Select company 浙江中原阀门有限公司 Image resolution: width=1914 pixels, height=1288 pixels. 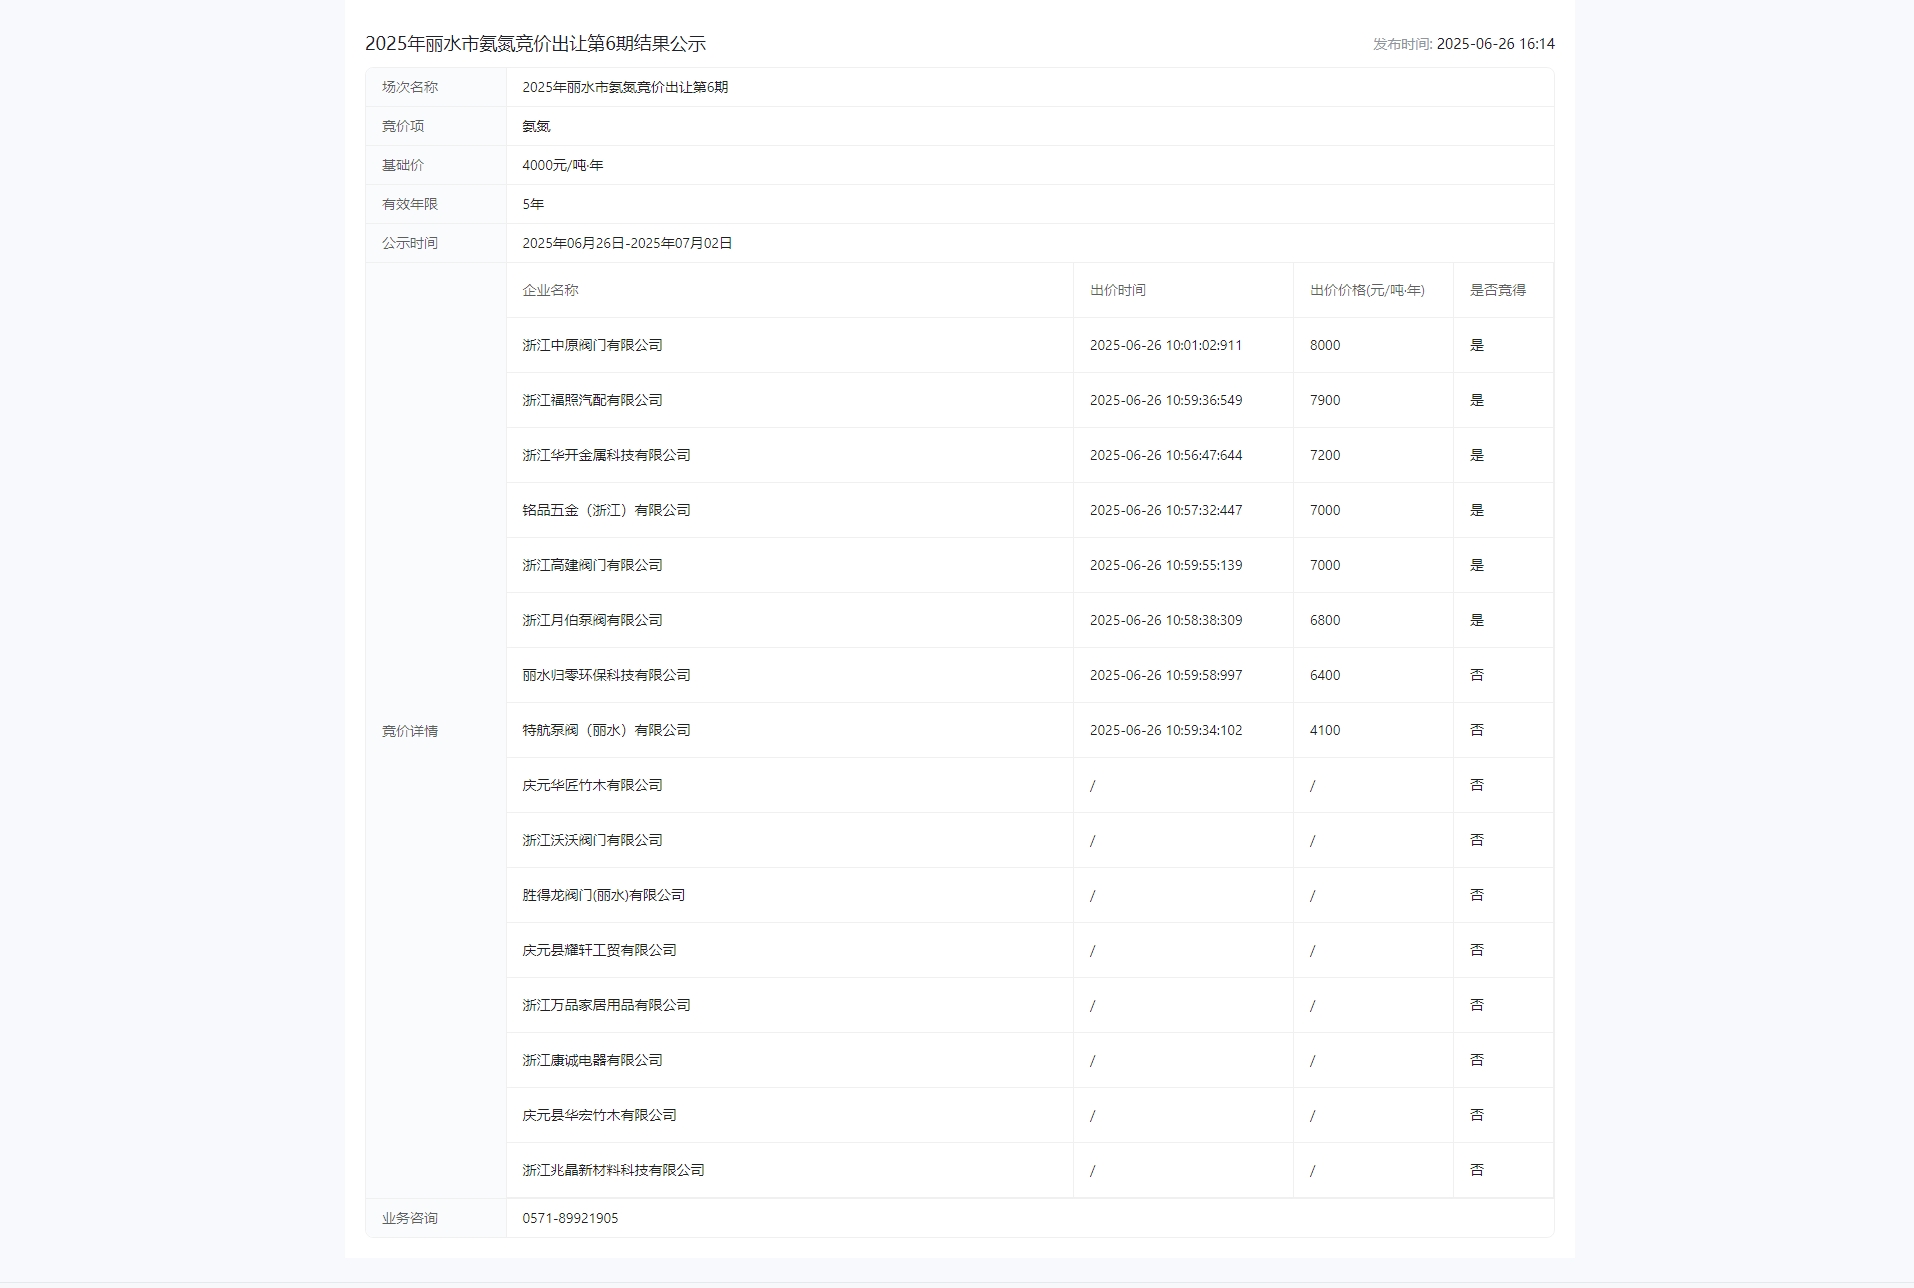coord(592,345)
